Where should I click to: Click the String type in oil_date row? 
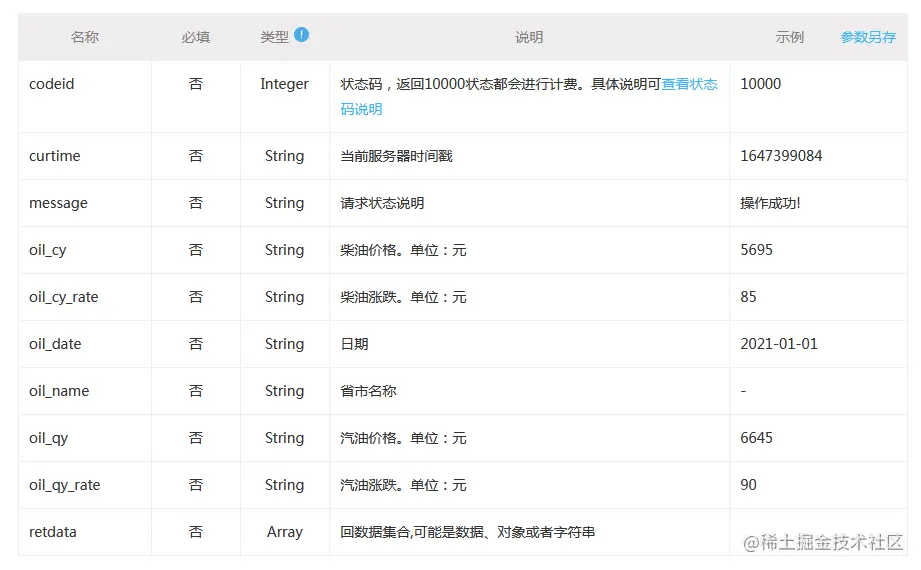(x=284, y=344)
